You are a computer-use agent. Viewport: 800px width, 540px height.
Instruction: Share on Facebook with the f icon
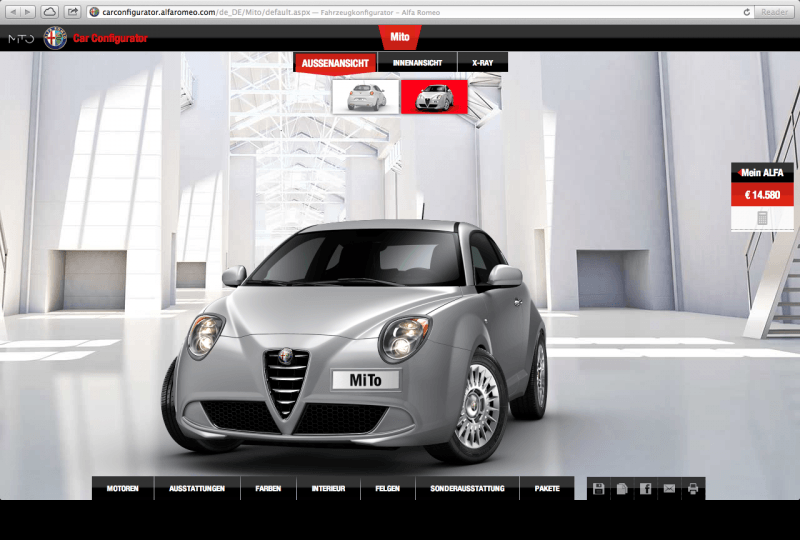coord(645,489)
